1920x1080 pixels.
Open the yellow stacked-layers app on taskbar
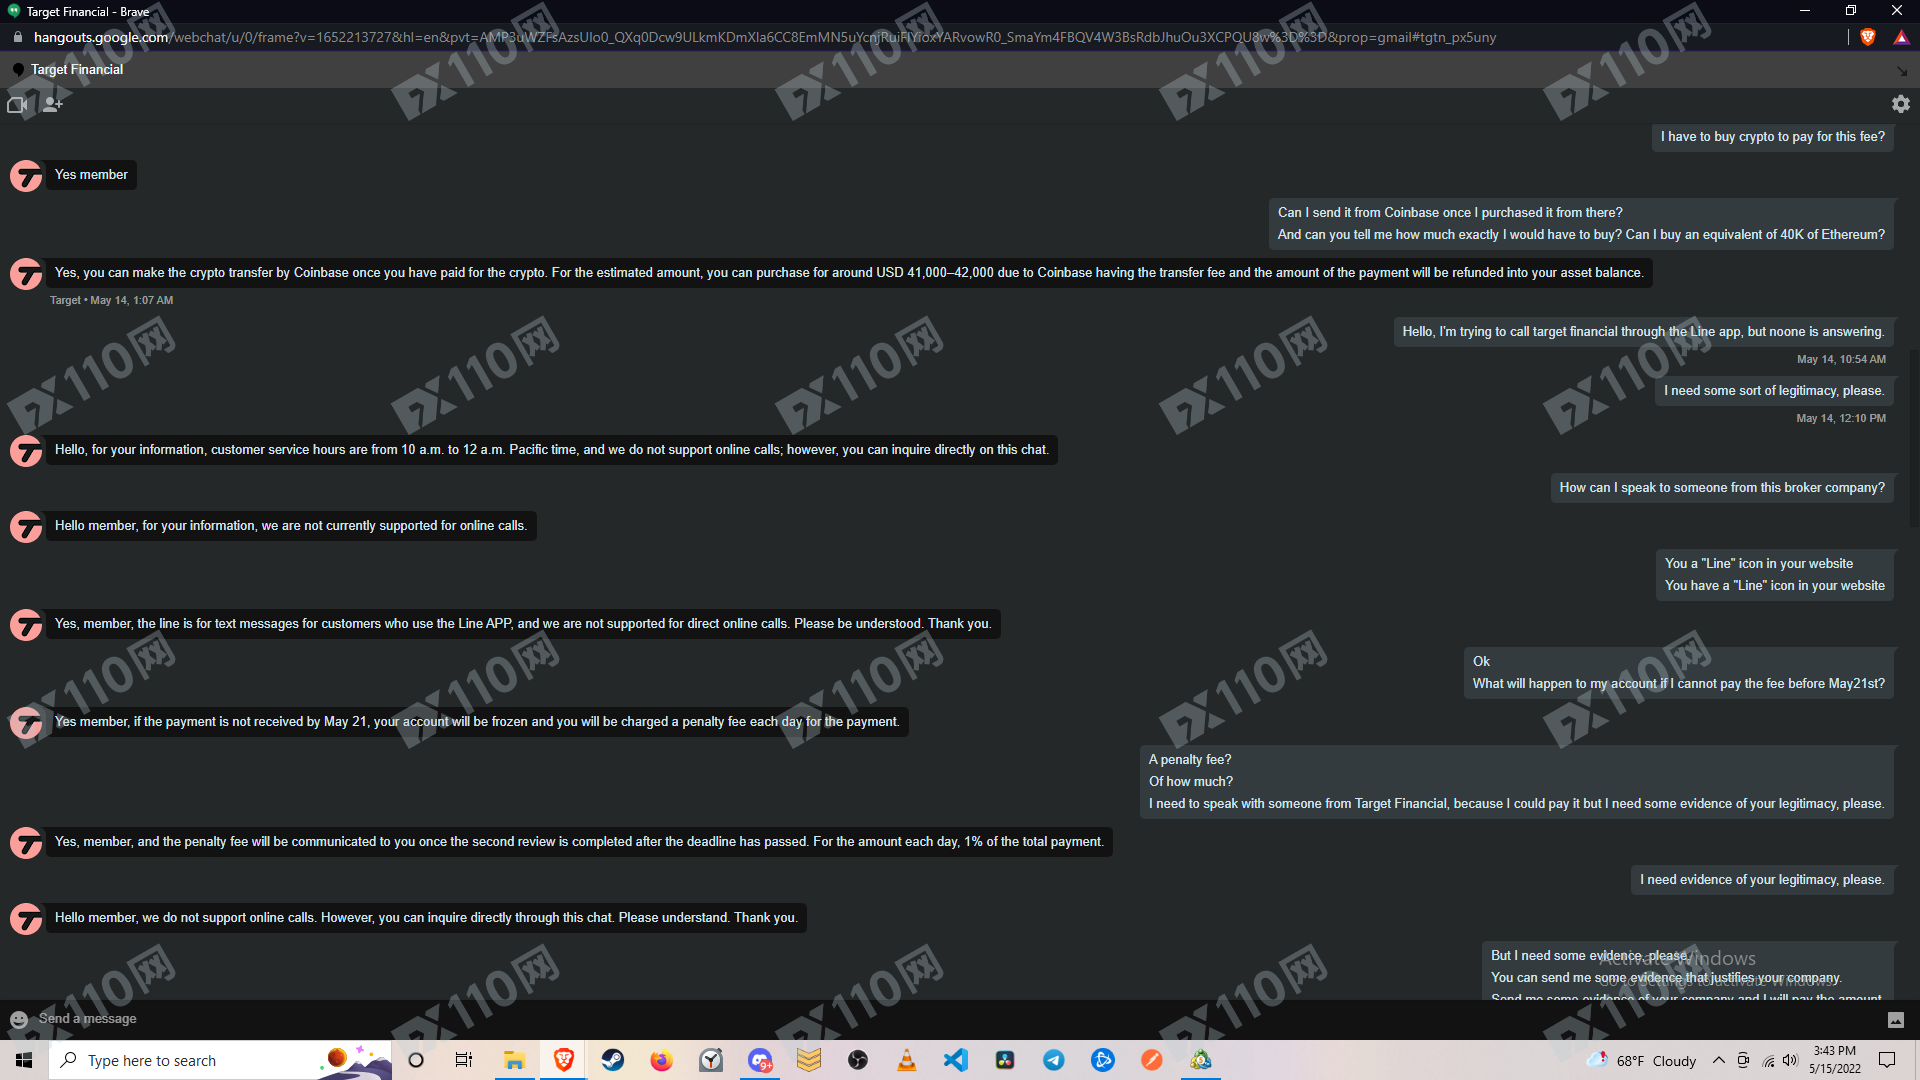point(809,1060)
